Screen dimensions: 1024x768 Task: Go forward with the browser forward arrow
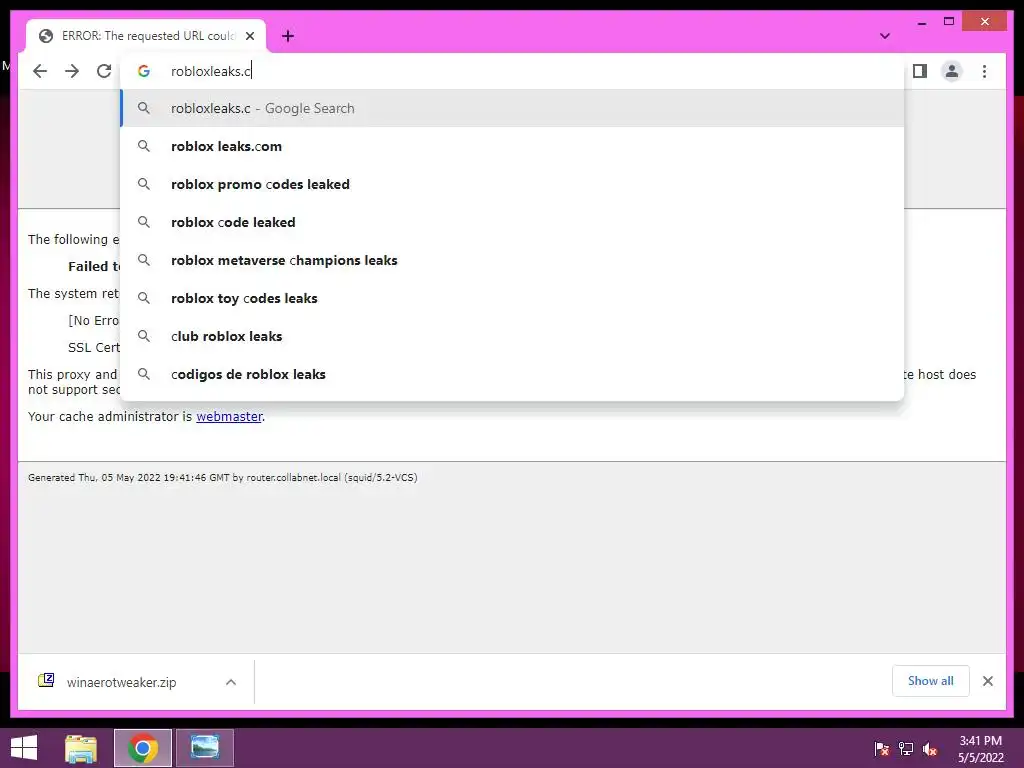click(x=72, y=71)
